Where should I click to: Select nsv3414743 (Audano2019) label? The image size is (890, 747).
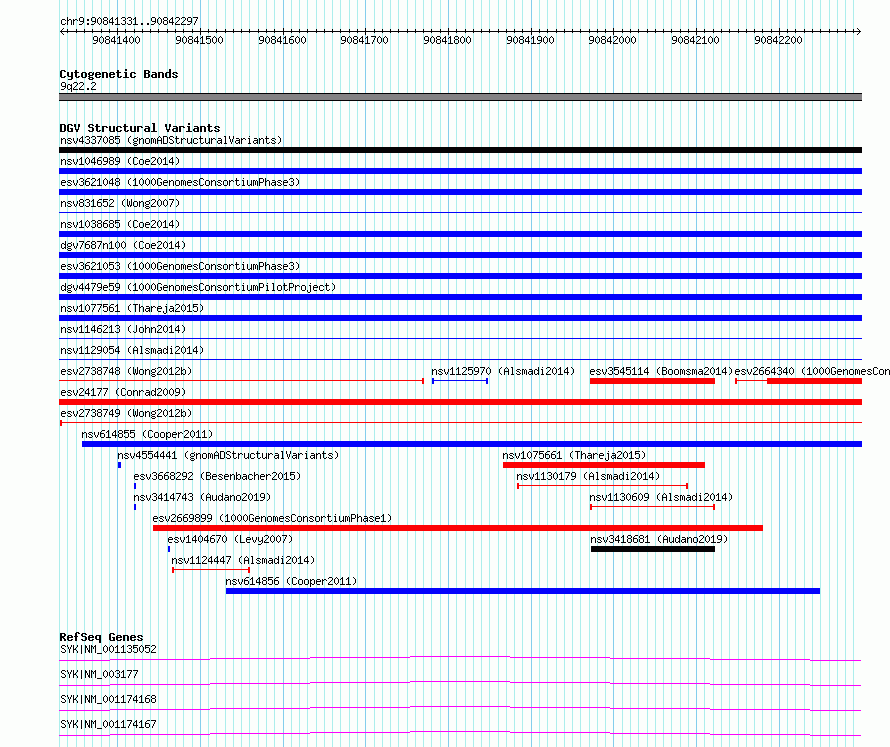[202, 497]
